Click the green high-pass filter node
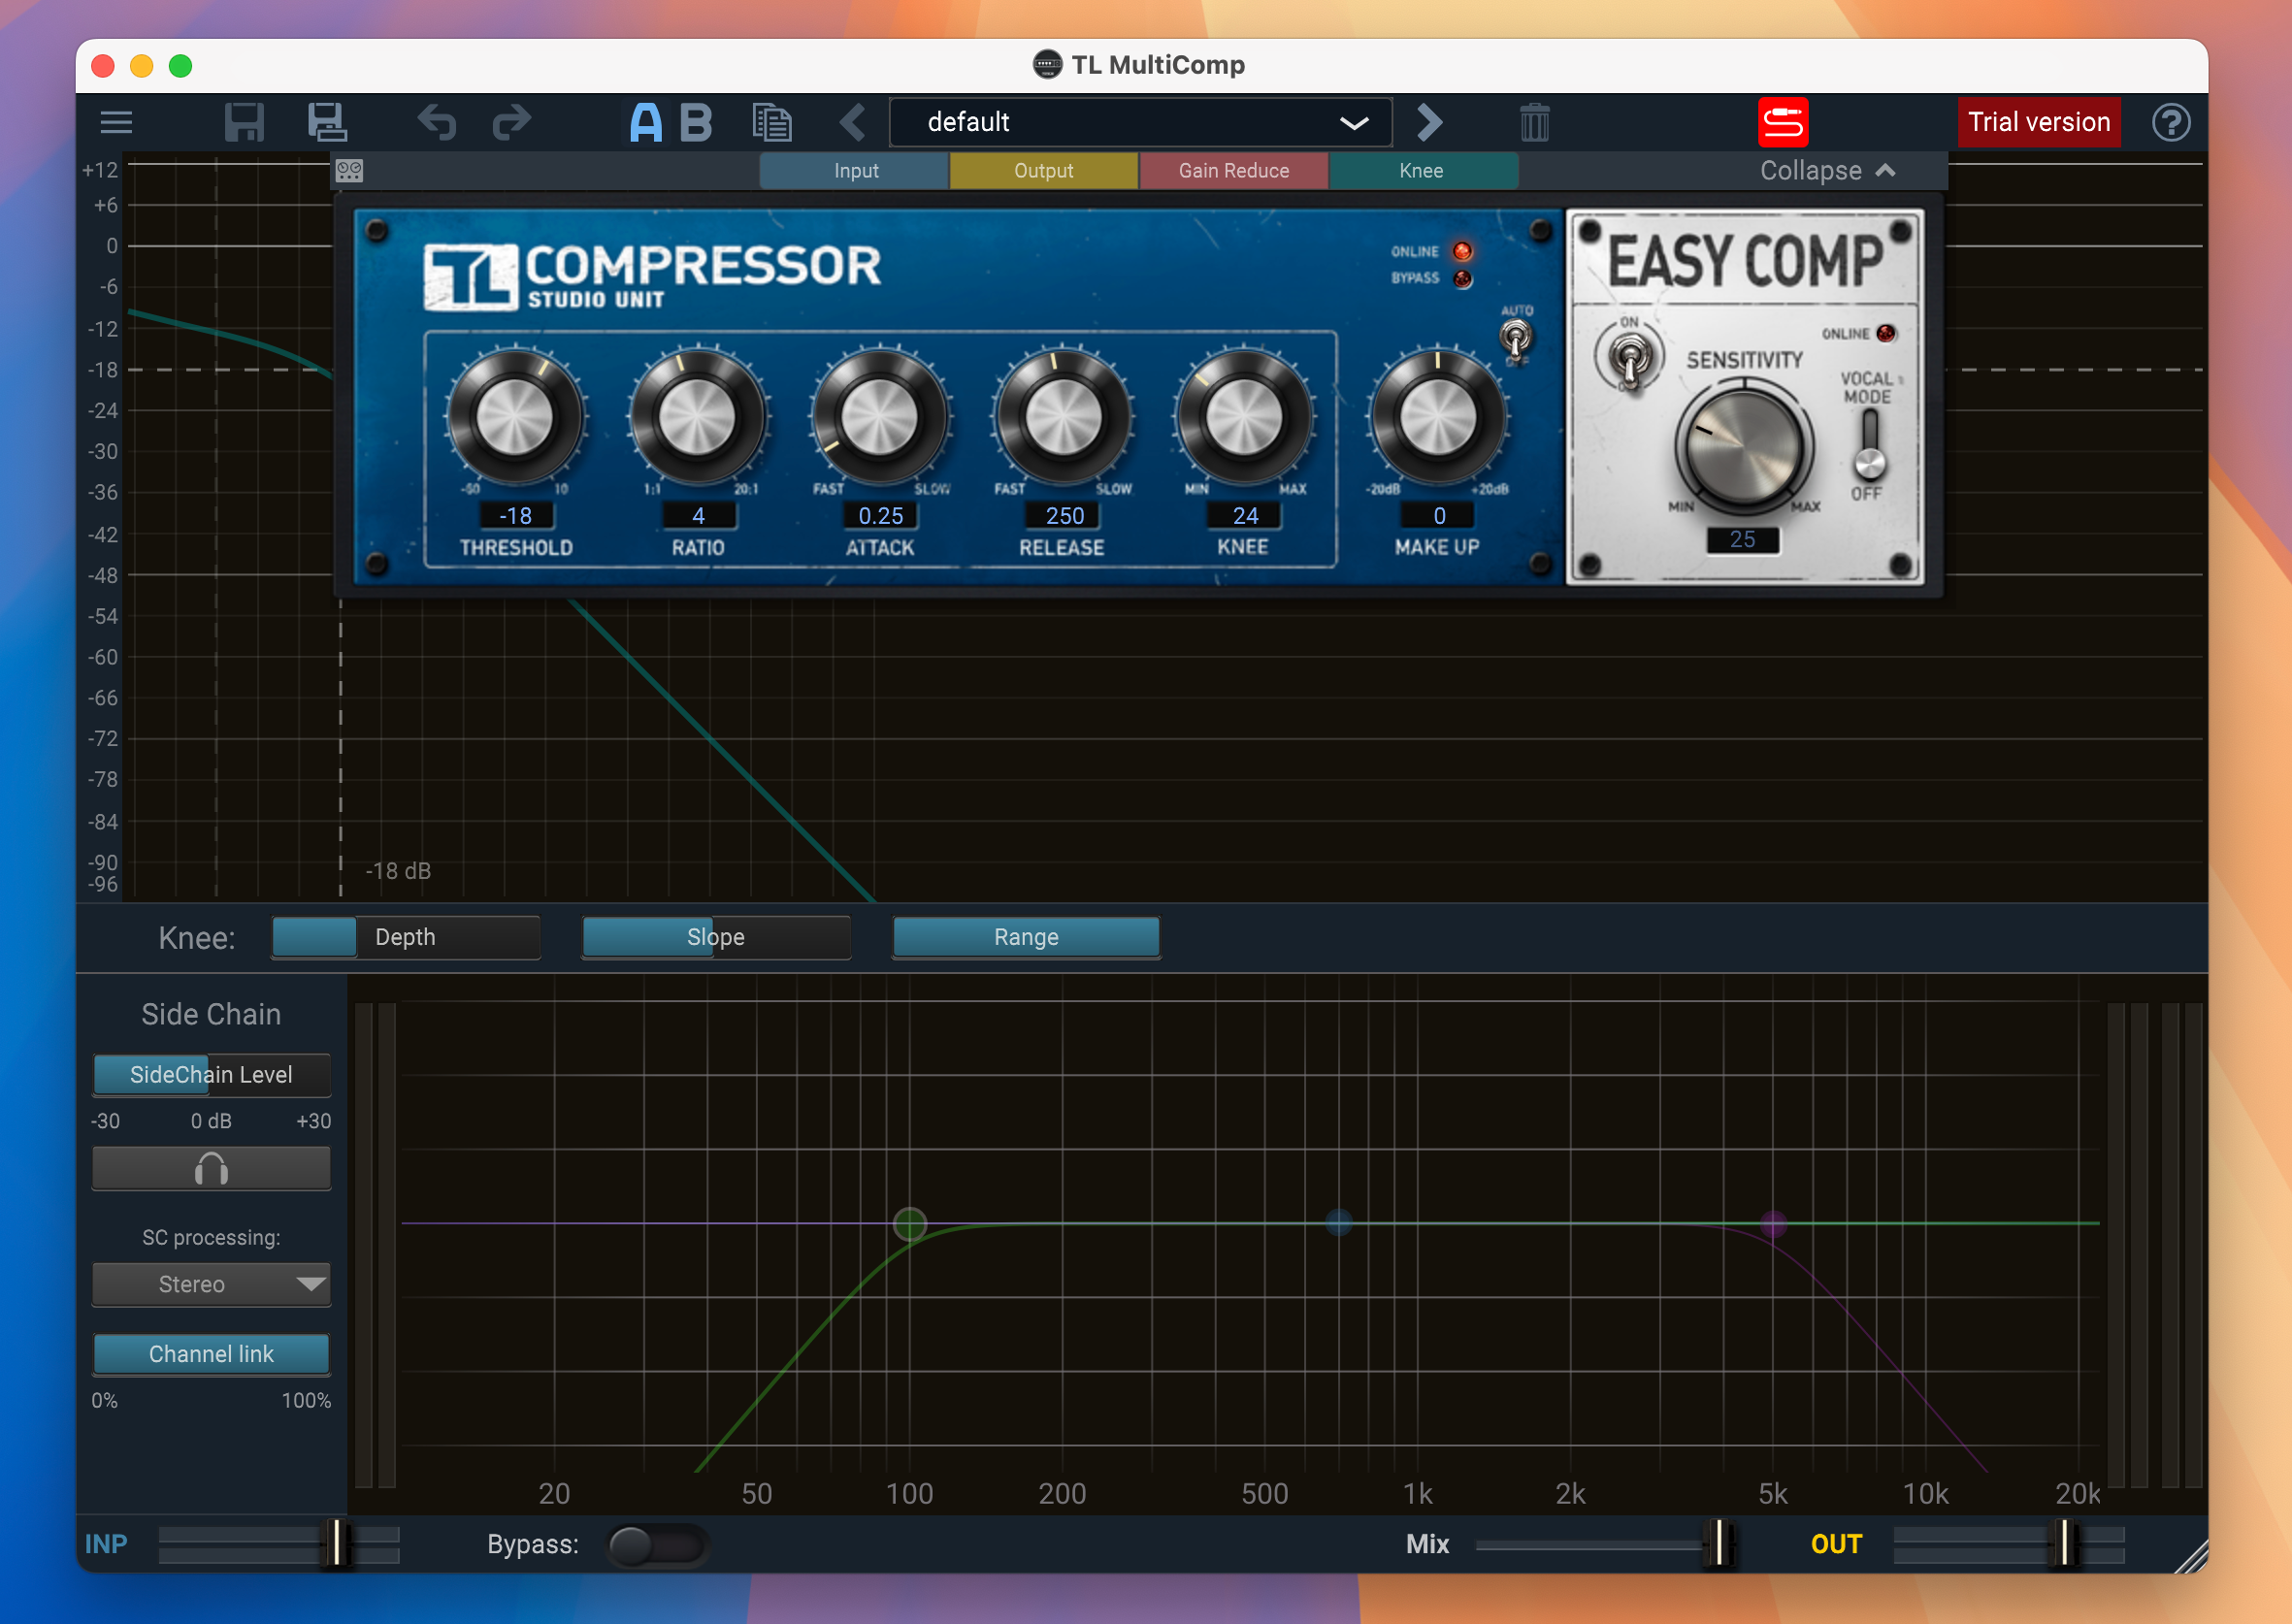Image resolution: width=2292 pixels, height=1624 pixels. tap(910, 1223)
